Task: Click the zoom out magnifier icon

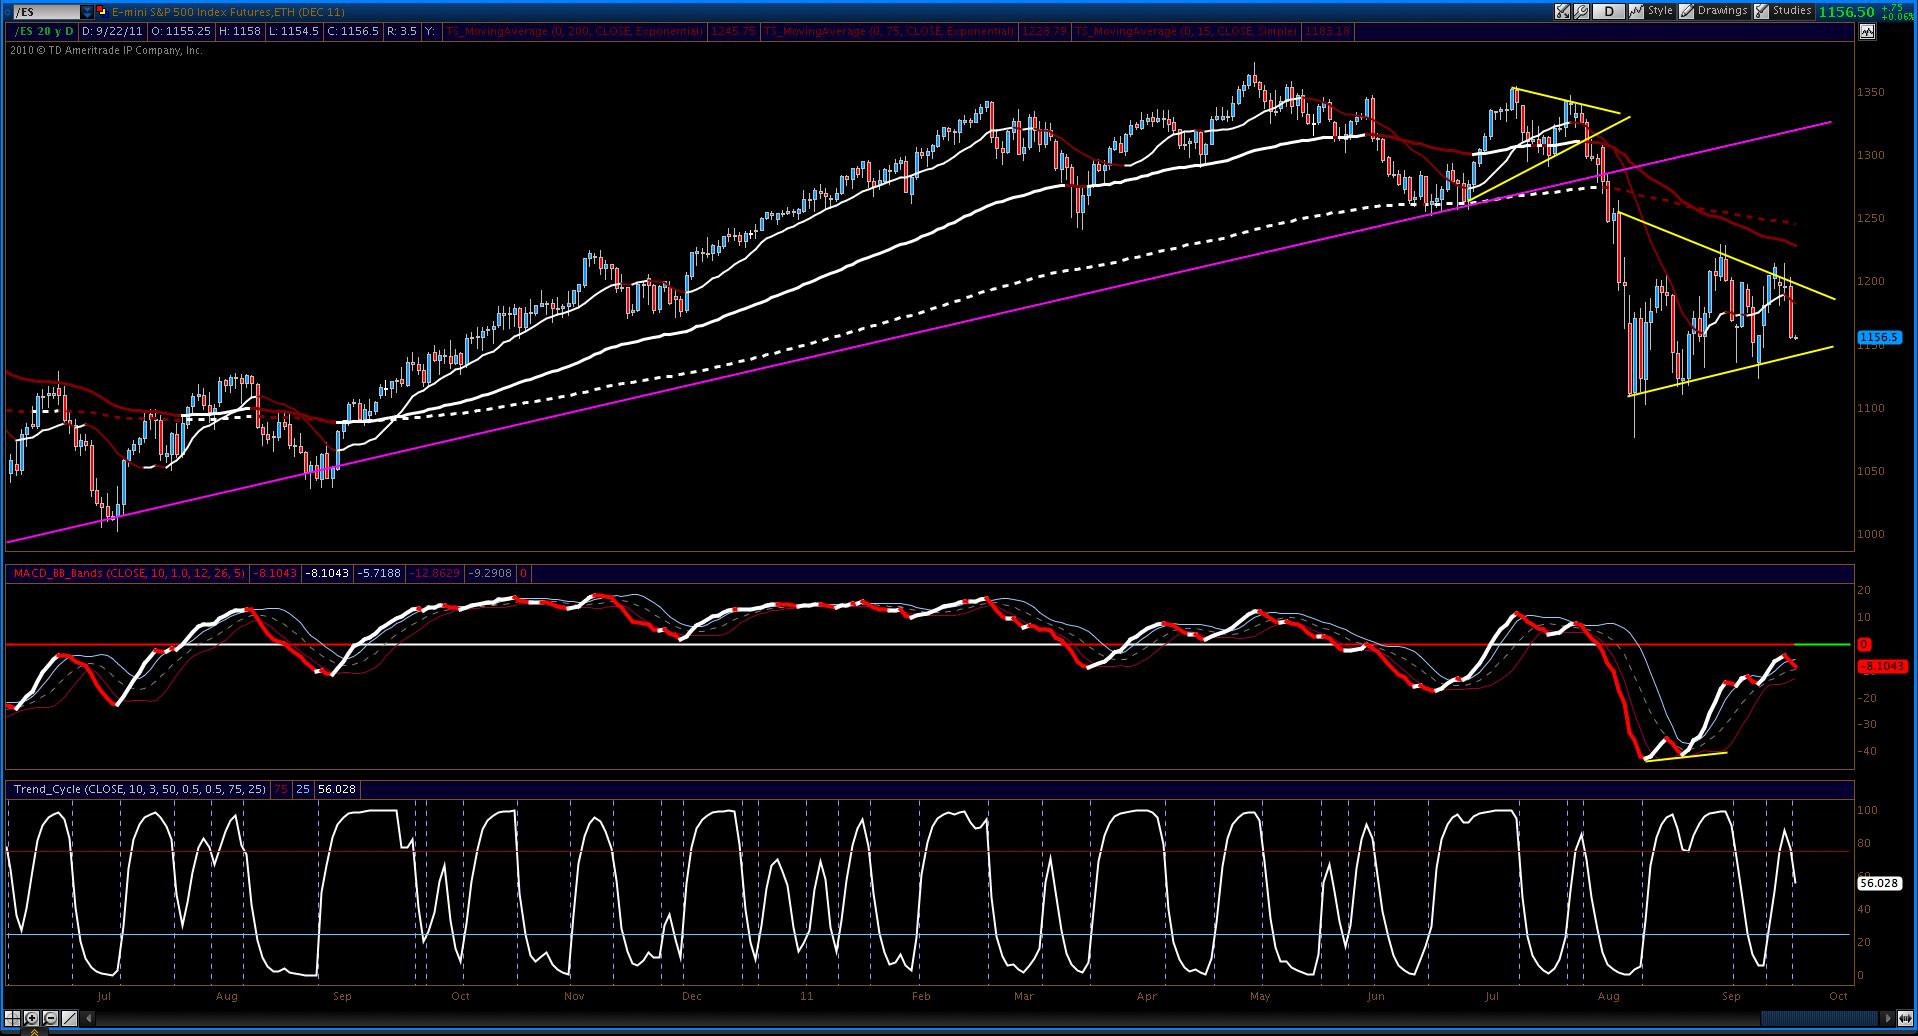Action: pyautogui.click(x=50, y=1019)
